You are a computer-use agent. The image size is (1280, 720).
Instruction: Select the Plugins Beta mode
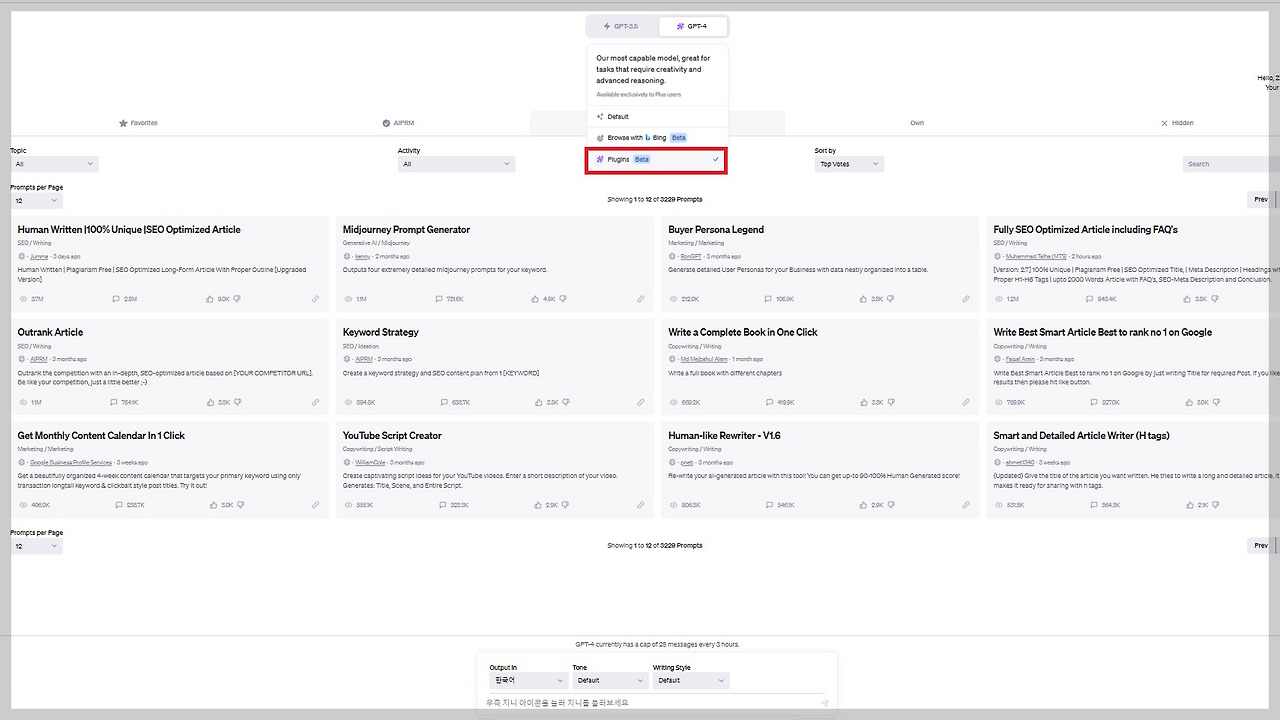click(x=657, y=159)
